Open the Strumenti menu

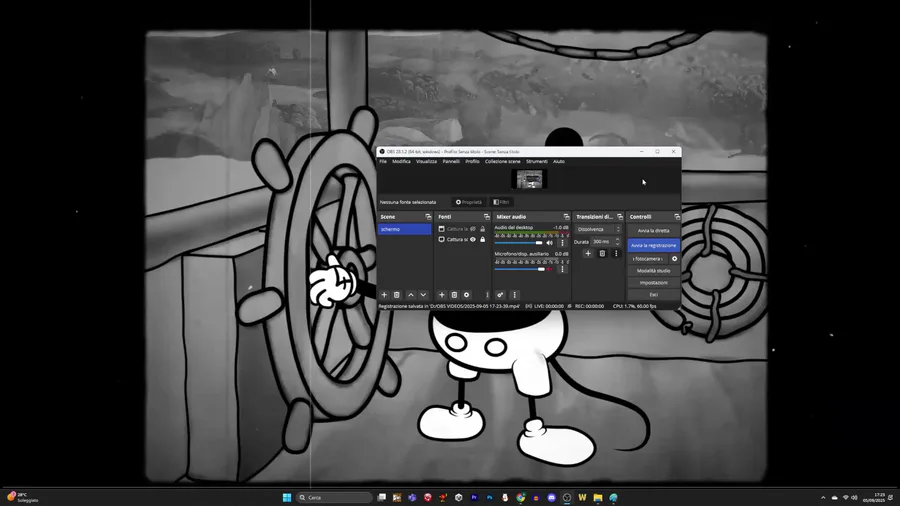537,162
